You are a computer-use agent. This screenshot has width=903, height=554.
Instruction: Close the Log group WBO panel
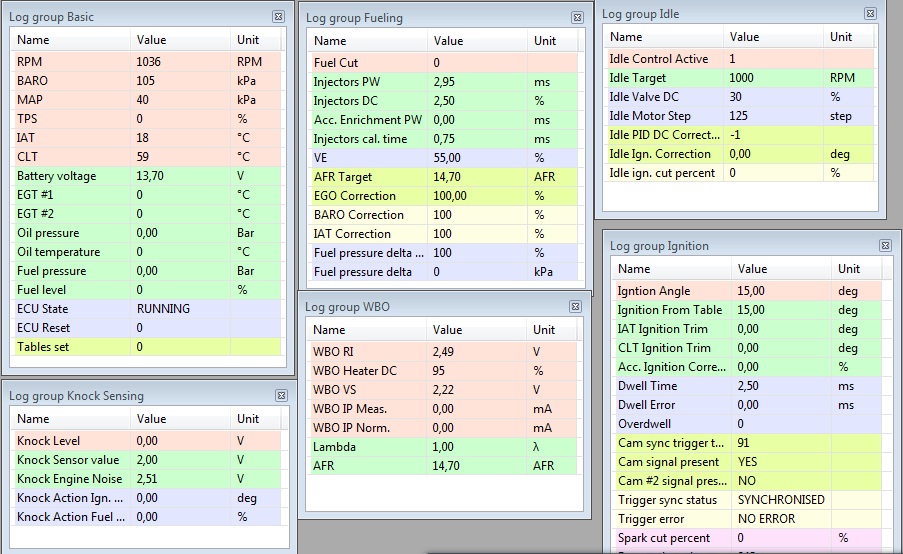[x=576, y=306]
